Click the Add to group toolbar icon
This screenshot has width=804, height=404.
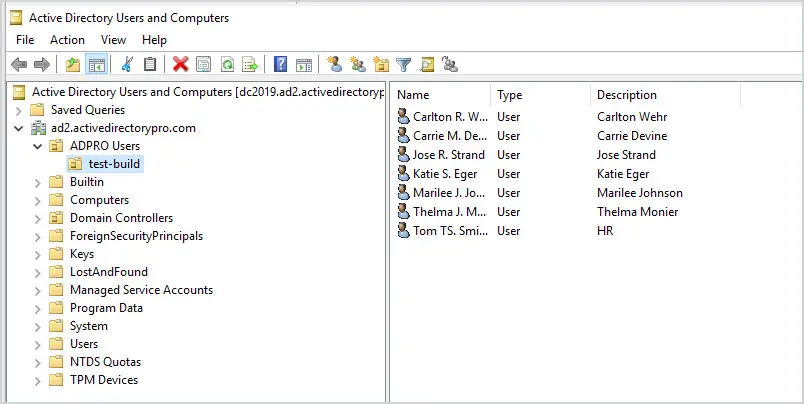450,65
